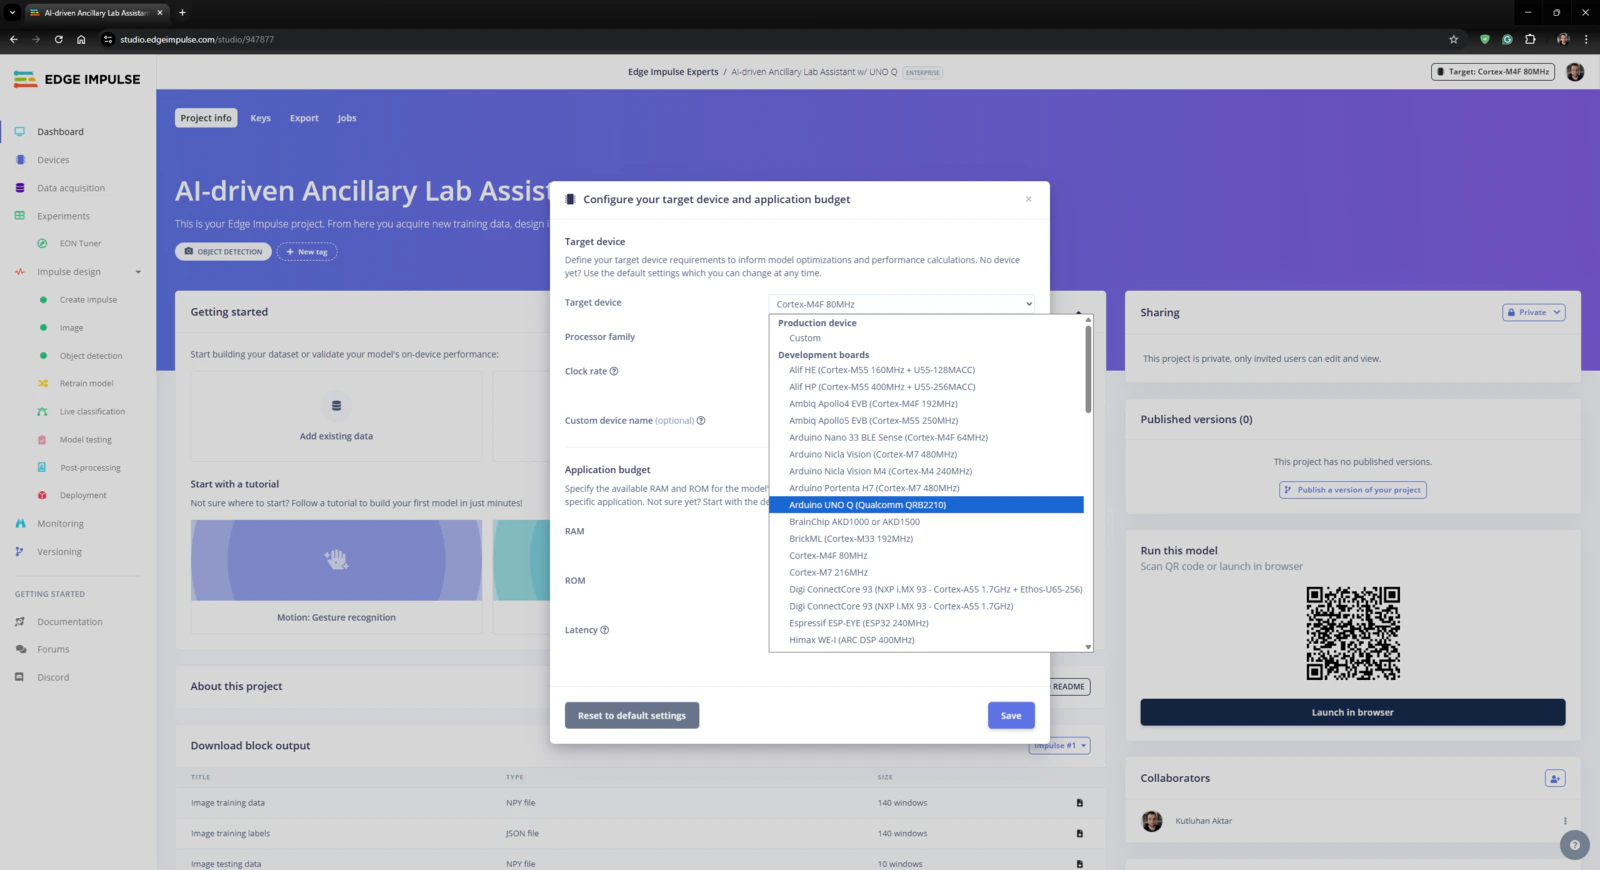Open Create impulse step
The image size is (1600, 870).
(x=88, y=300)
